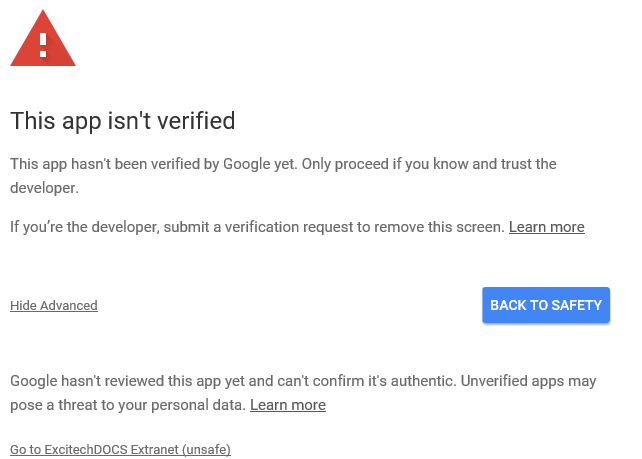Click the white exclamation mark in the triangle
This screenshot has width=642, height=459.
point(43,44)
